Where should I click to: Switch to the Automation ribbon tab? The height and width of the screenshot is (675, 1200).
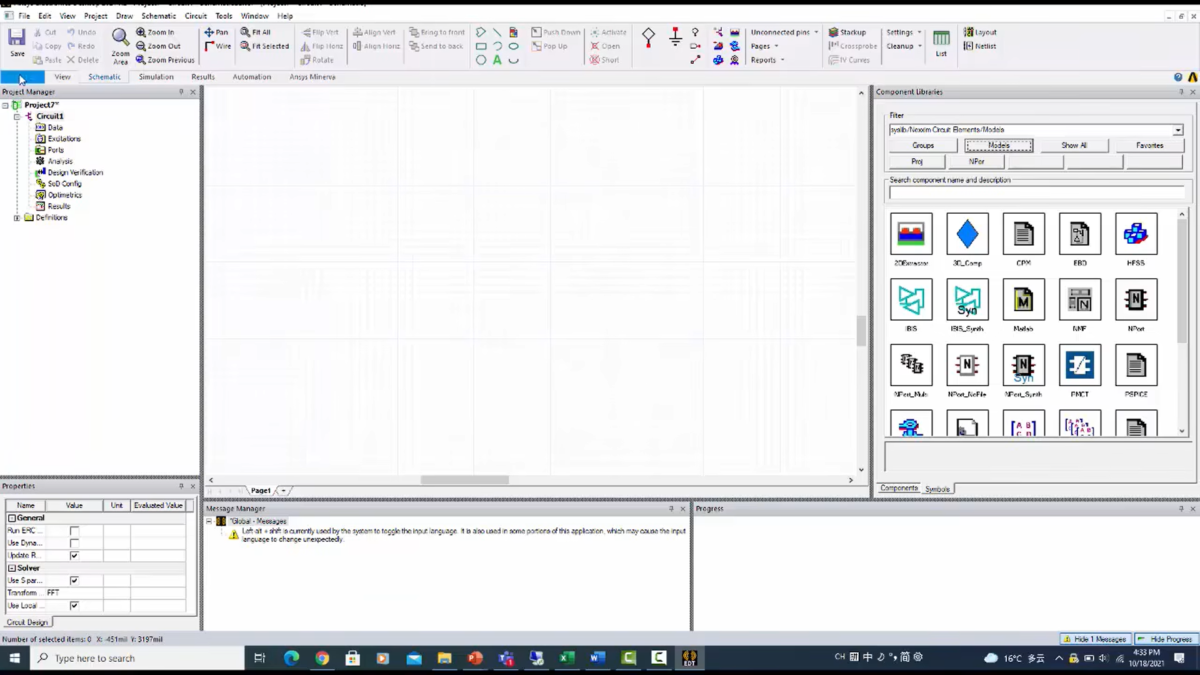coord(252,77)
